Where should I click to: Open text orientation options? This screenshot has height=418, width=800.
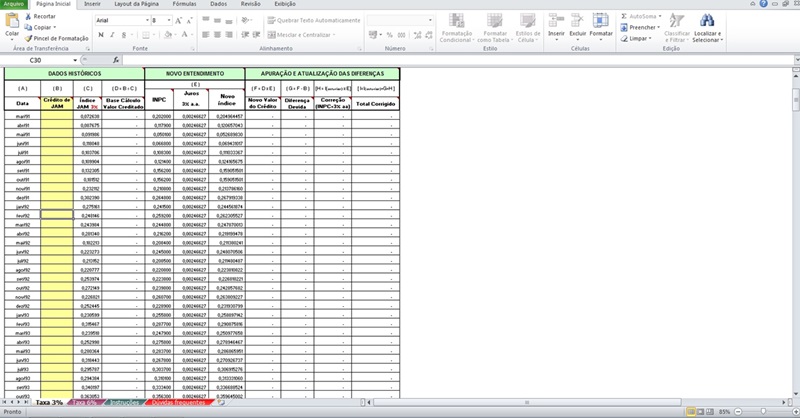pos(247,20)
